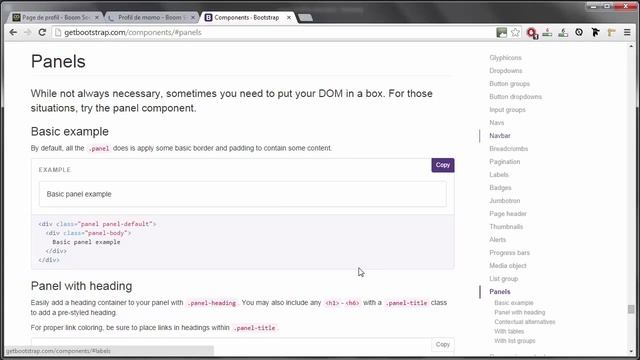Open Media object sidebar link
This screenshot has height=360, width=640.
coord(508,266)
